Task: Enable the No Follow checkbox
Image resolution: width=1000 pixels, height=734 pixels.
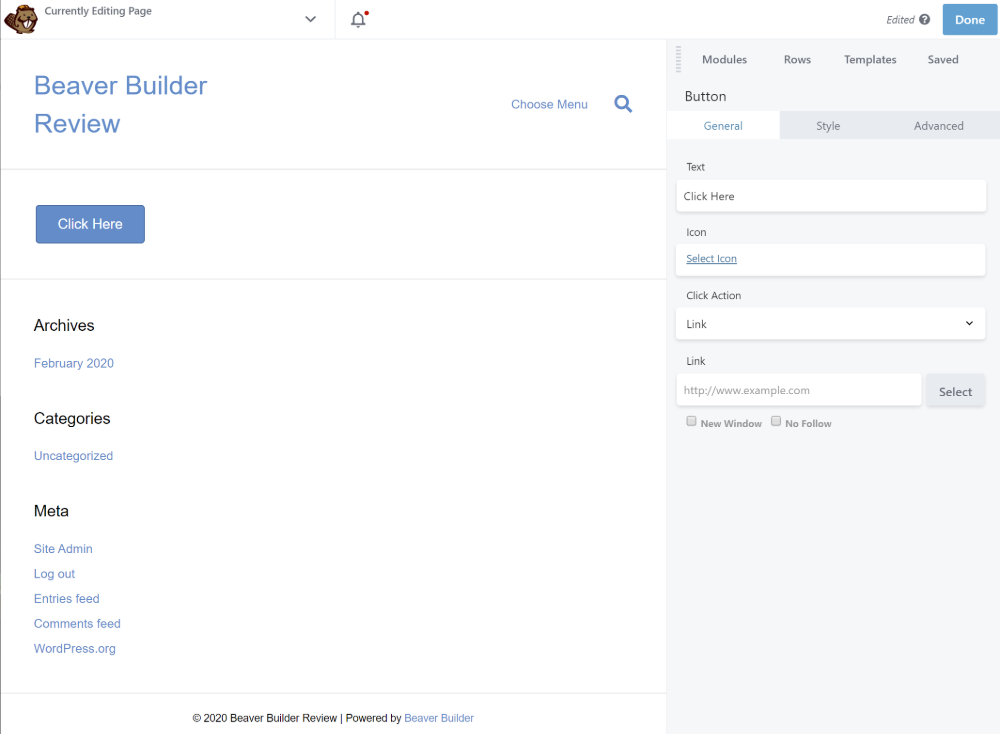Action: (x=776, y=421)
